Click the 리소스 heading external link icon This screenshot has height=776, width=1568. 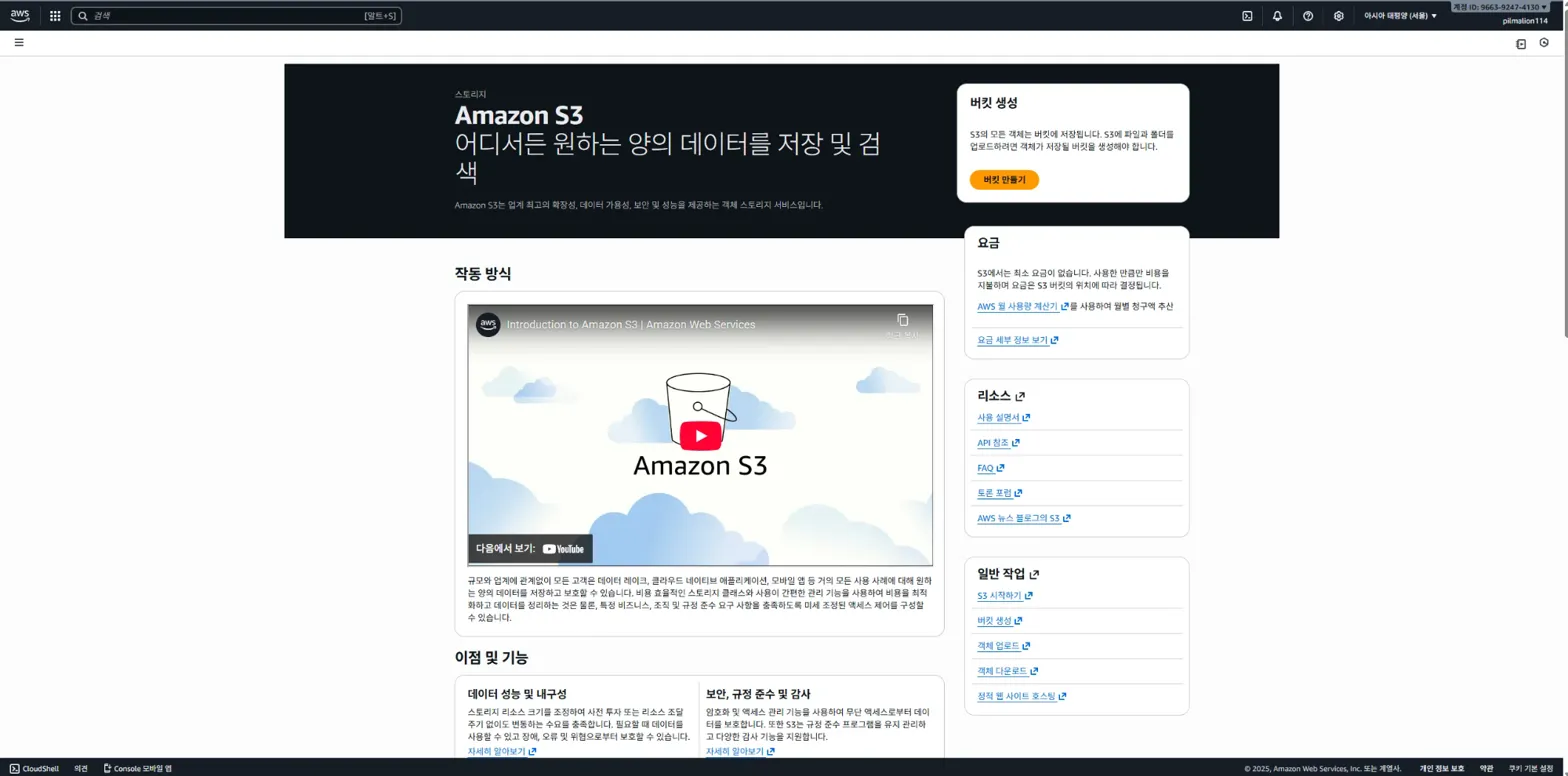[x=1020, y=397]
